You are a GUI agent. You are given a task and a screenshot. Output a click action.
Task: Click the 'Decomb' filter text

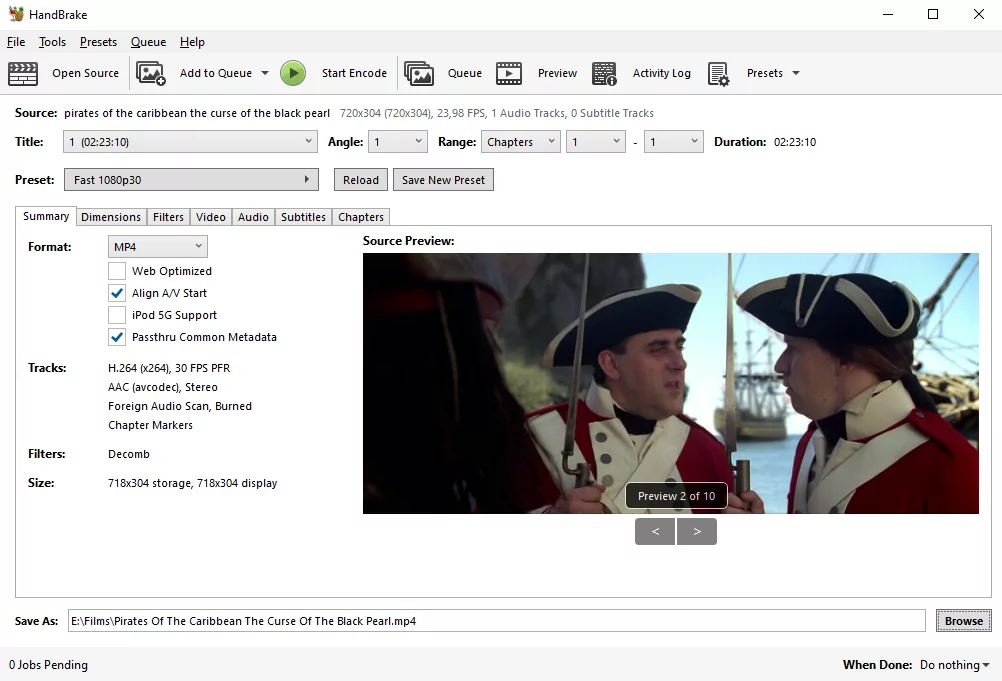[128, 454]
